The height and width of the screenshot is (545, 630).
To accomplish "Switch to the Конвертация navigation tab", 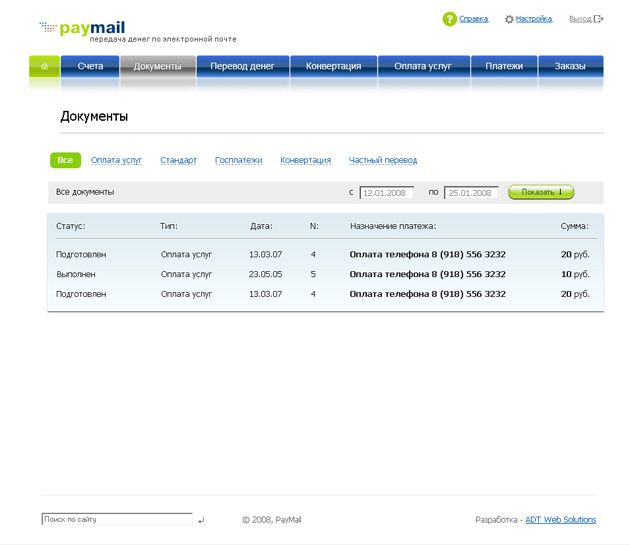I will [x=333, y=66].
